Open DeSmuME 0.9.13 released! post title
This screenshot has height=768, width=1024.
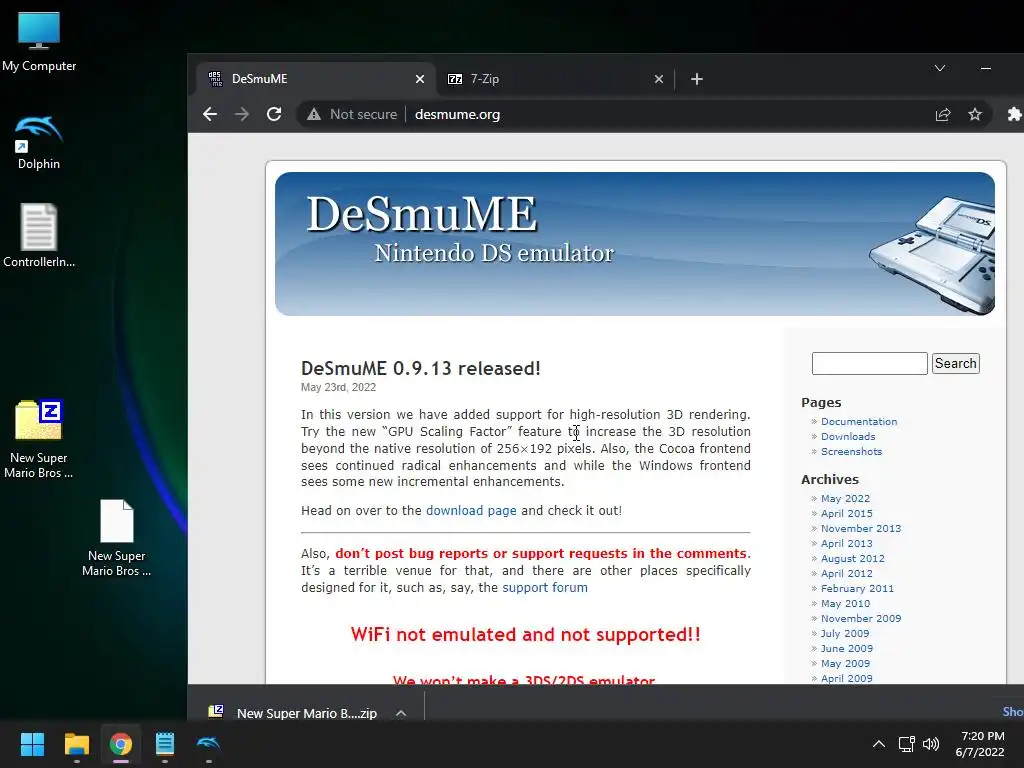pyautogui.click(x=421, y=368)
